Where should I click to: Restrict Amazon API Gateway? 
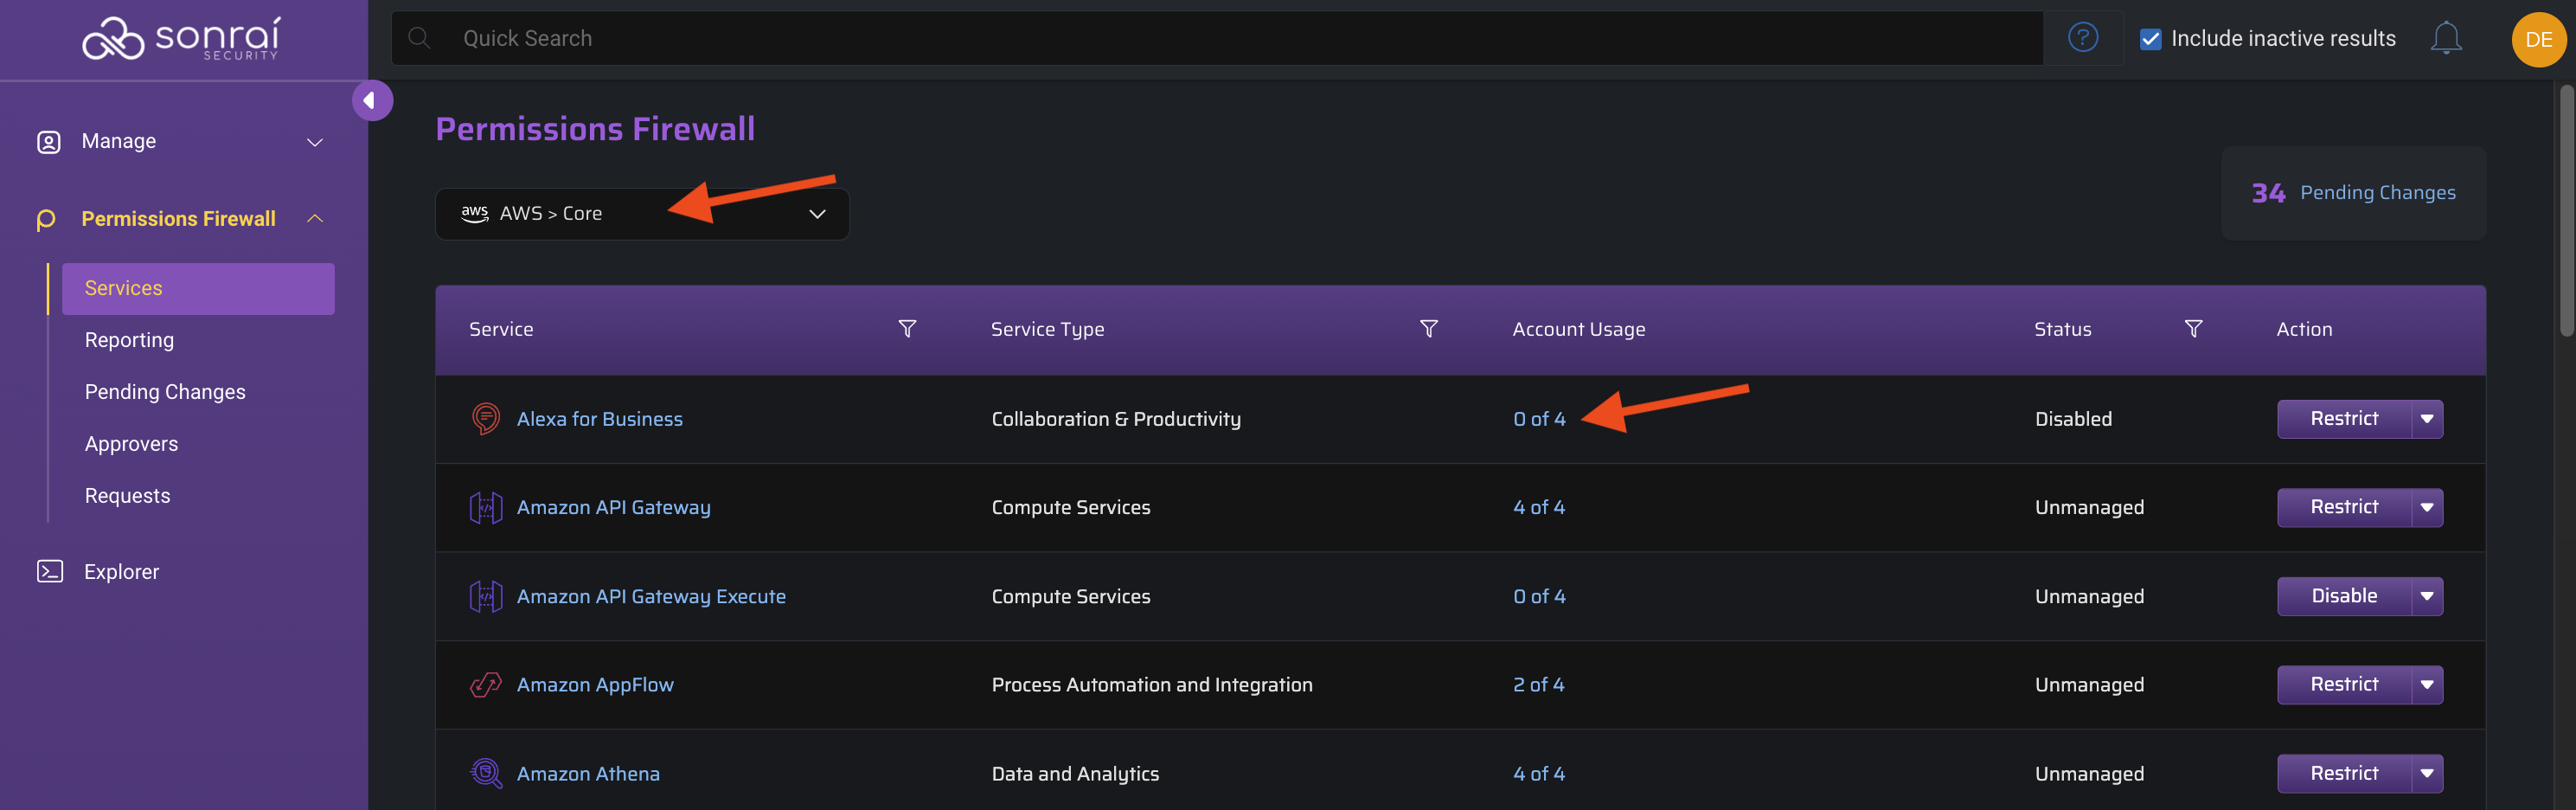tap(2344, 507)
